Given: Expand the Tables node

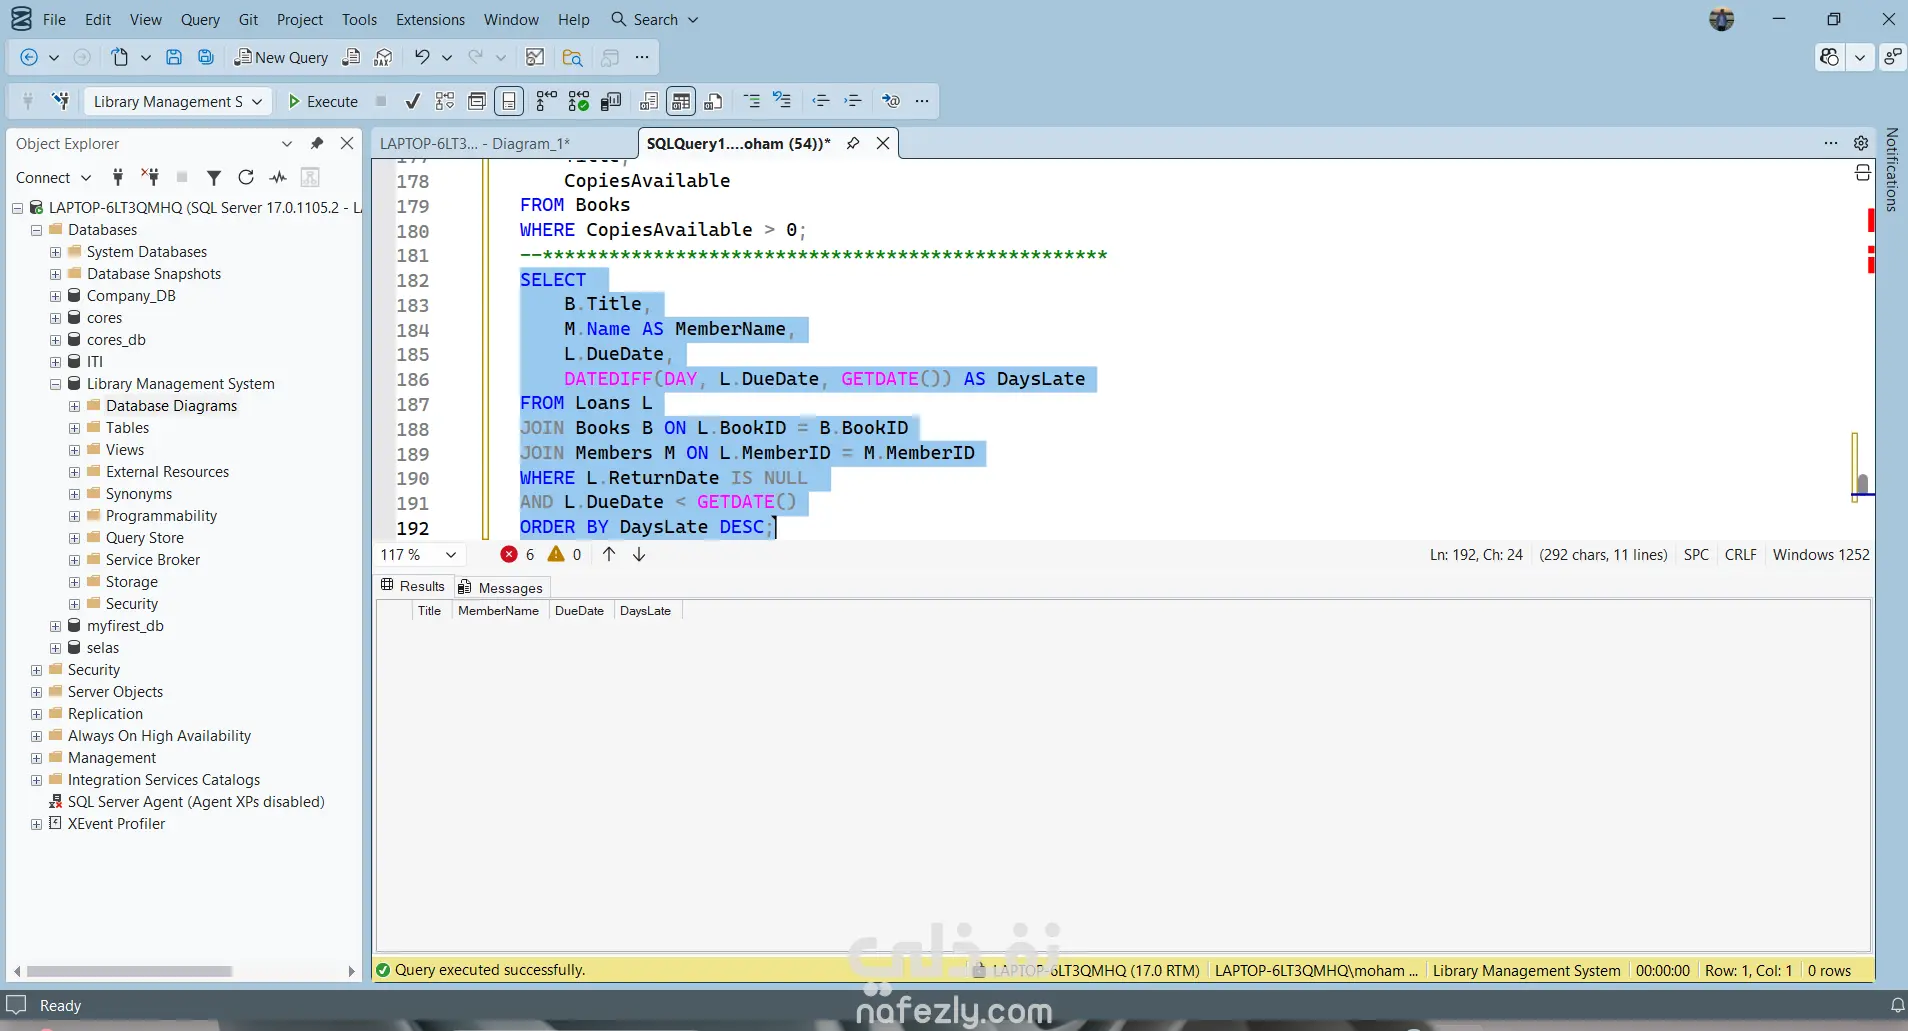Looking at the screenshot, I should tap(75, 428).
